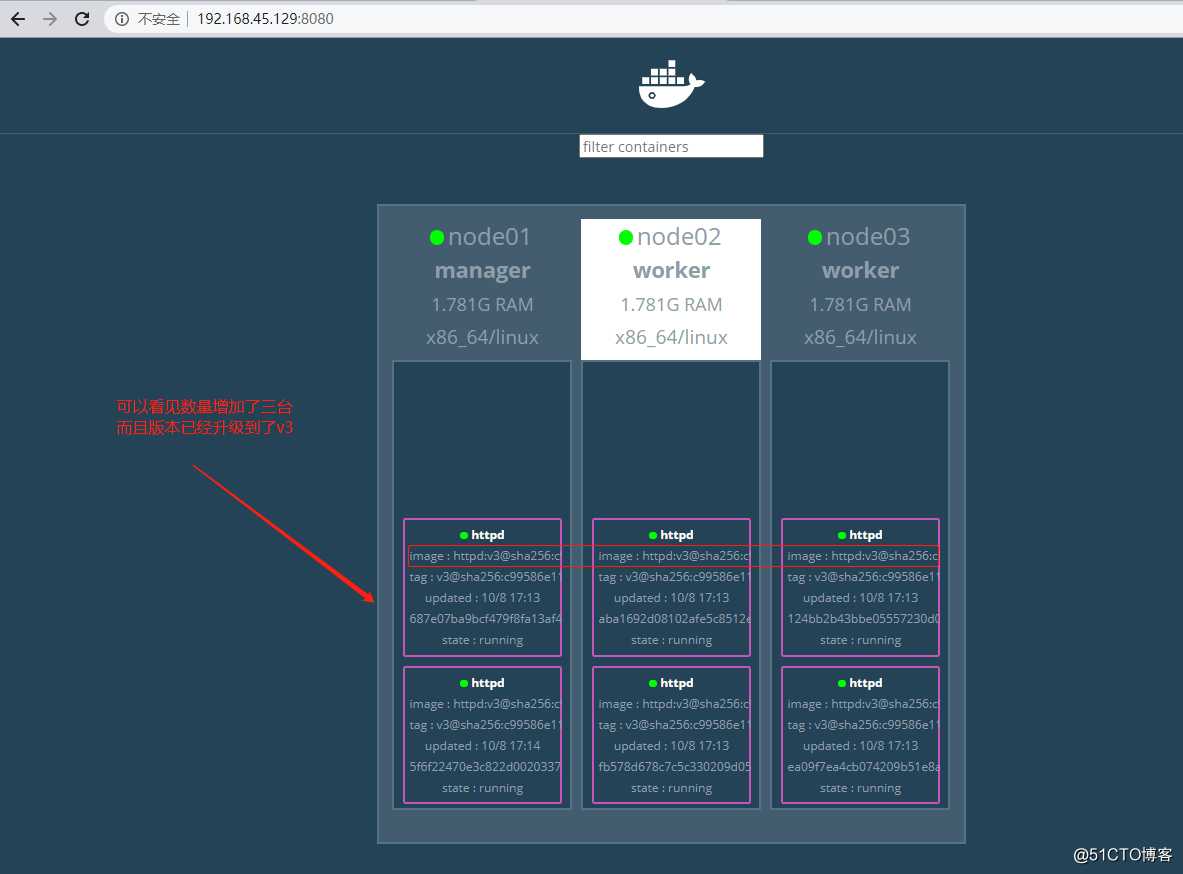This screenshot has height=874, width=1183.
Task: Click the info icon before 不安全 in address bar
Action: tap(121, 18)
